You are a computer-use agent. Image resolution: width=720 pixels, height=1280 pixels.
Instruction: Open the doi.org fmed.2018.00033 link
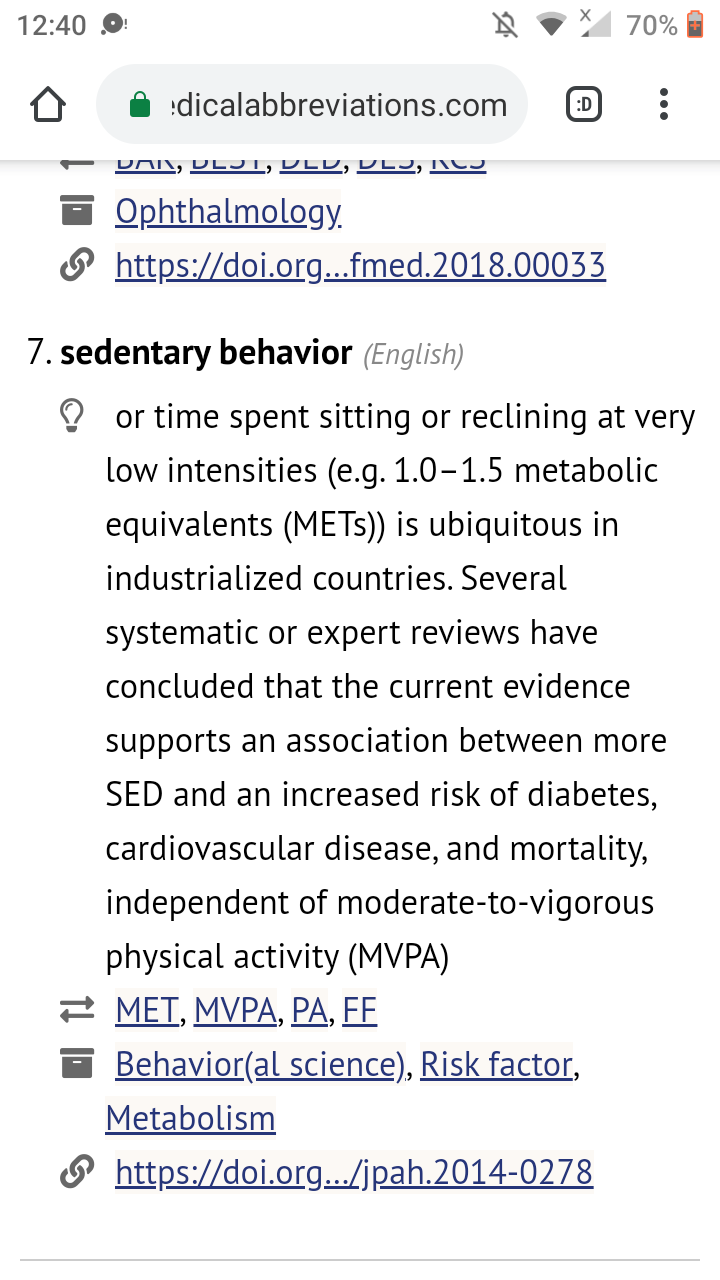pyautogui.click(x=361, y=265)
